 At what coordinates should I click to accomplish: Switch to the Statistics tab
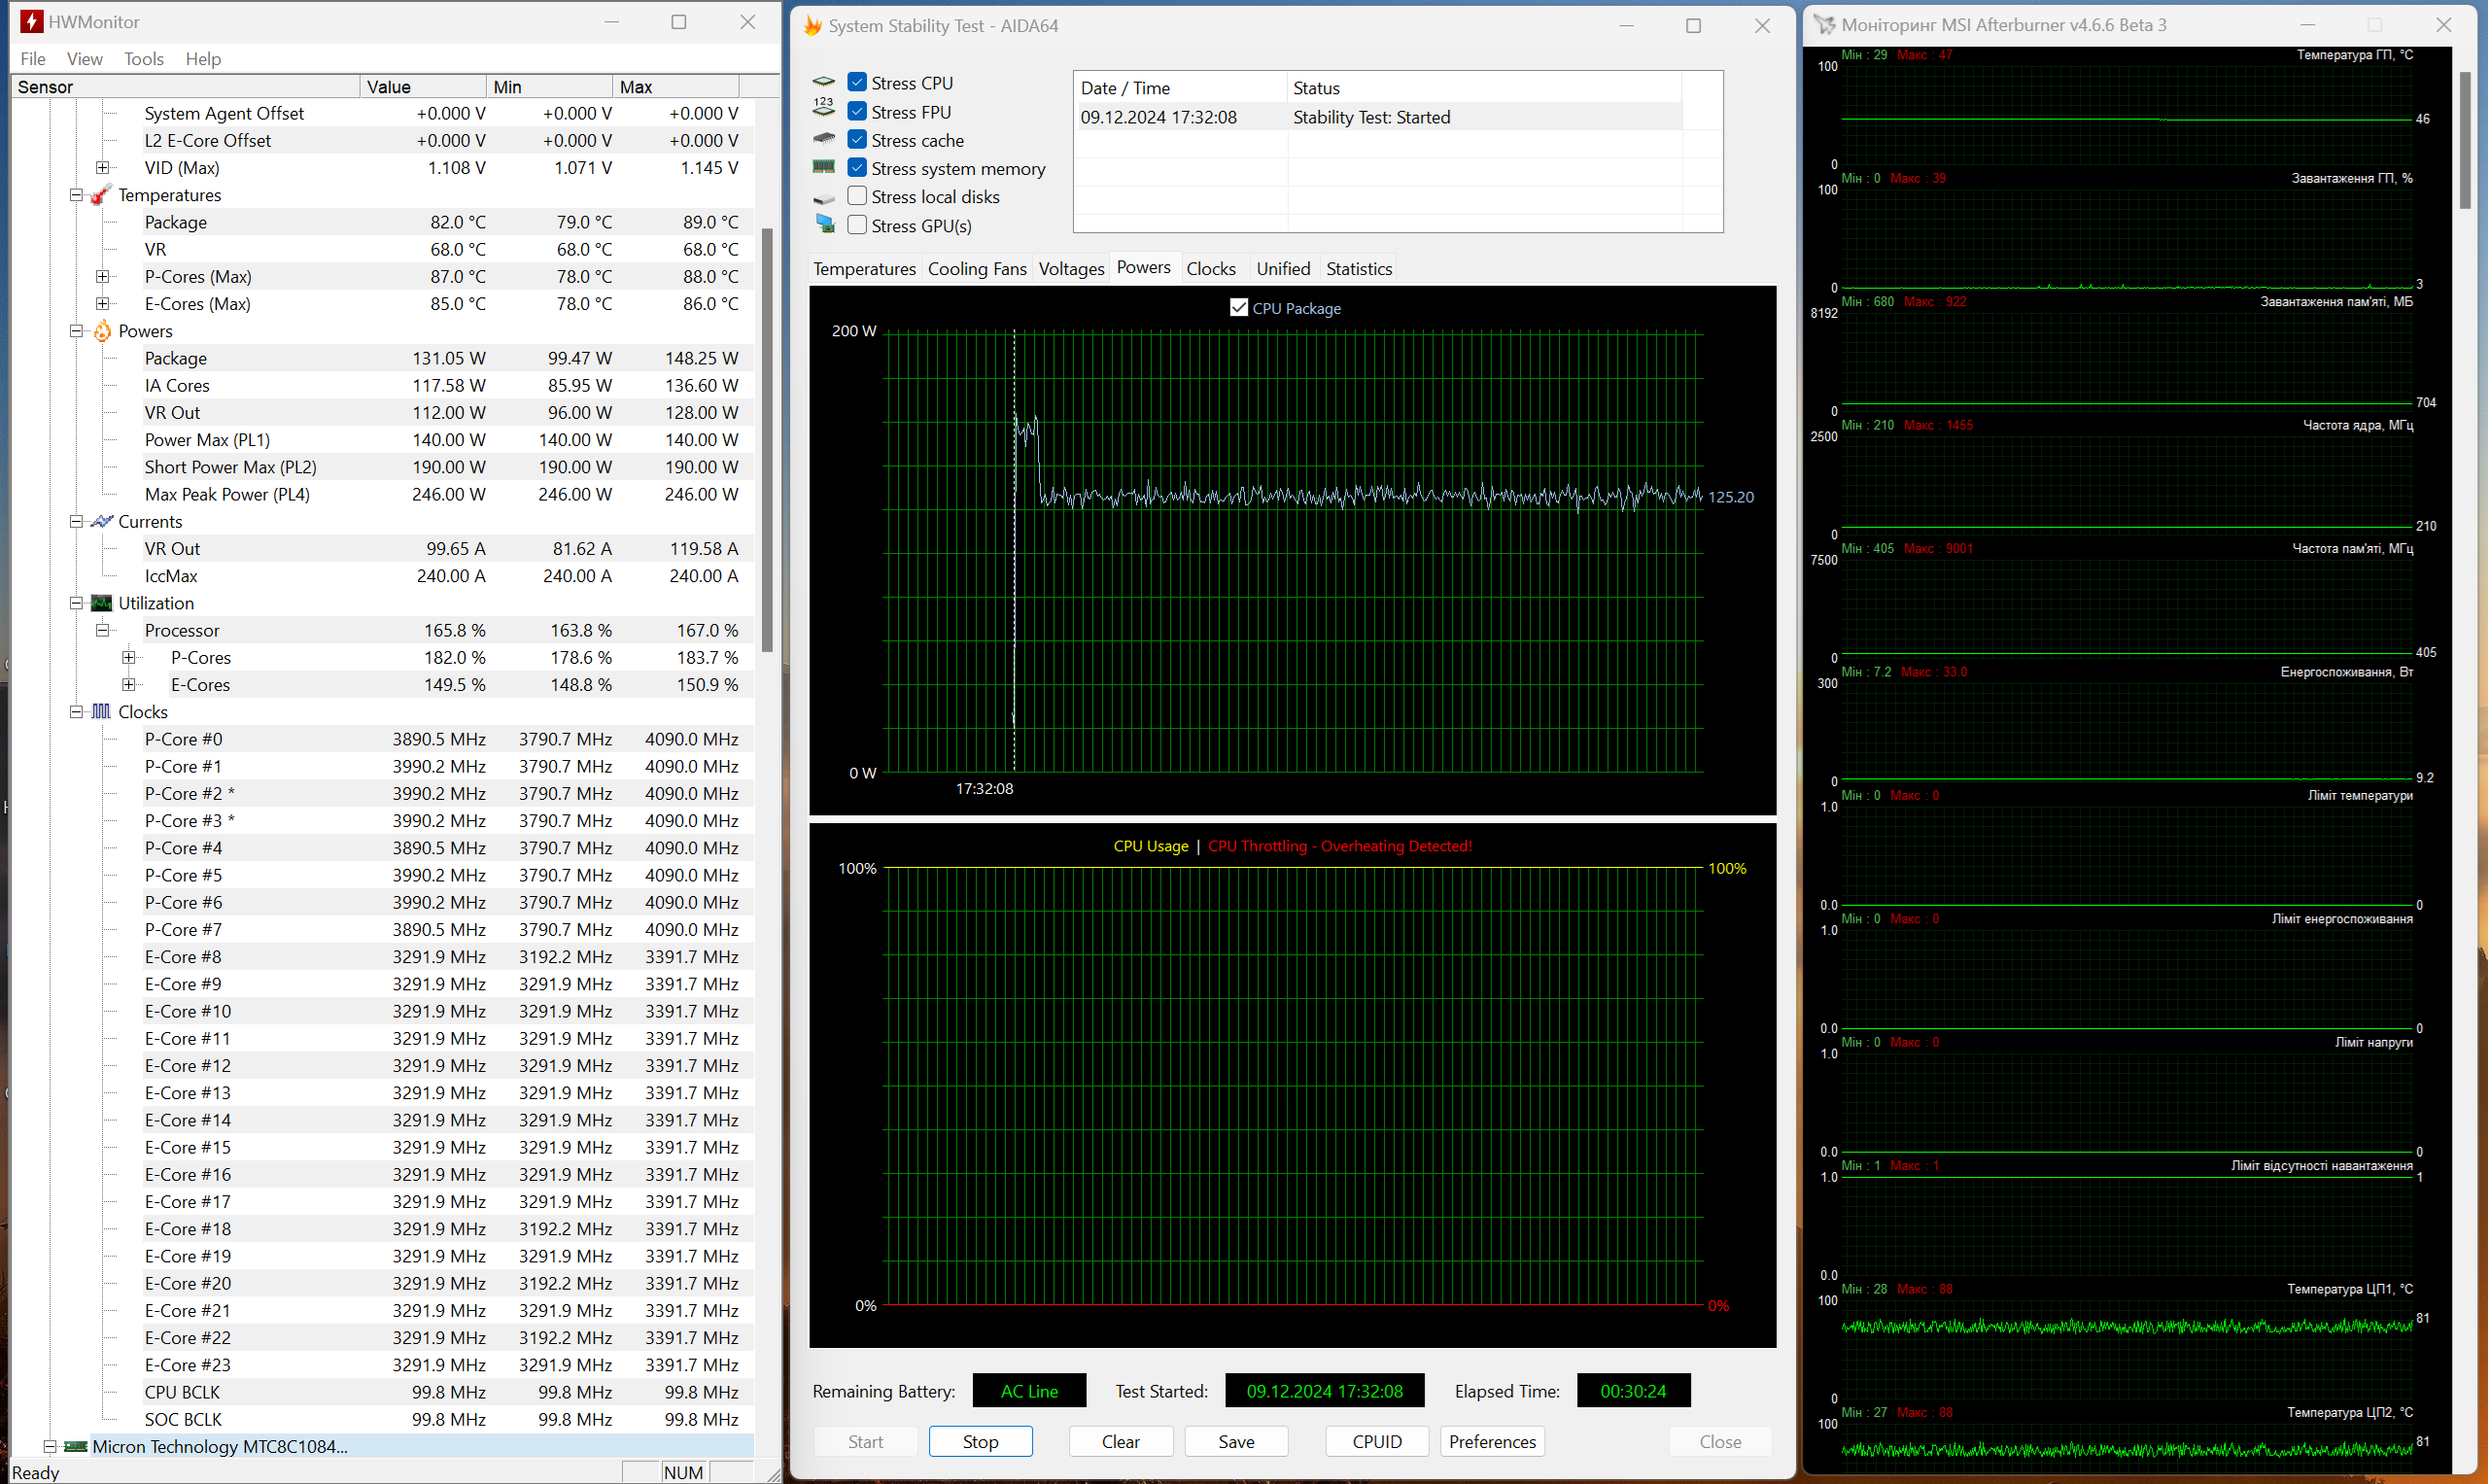click(x=1358, y=268)
